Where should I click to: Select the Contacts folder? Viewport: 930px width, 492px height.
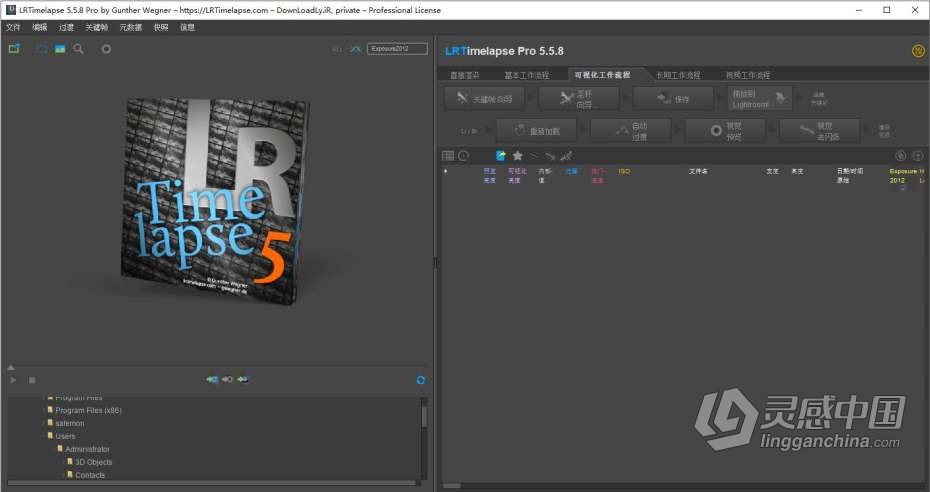pyautogui.click(x=90, y=475)
